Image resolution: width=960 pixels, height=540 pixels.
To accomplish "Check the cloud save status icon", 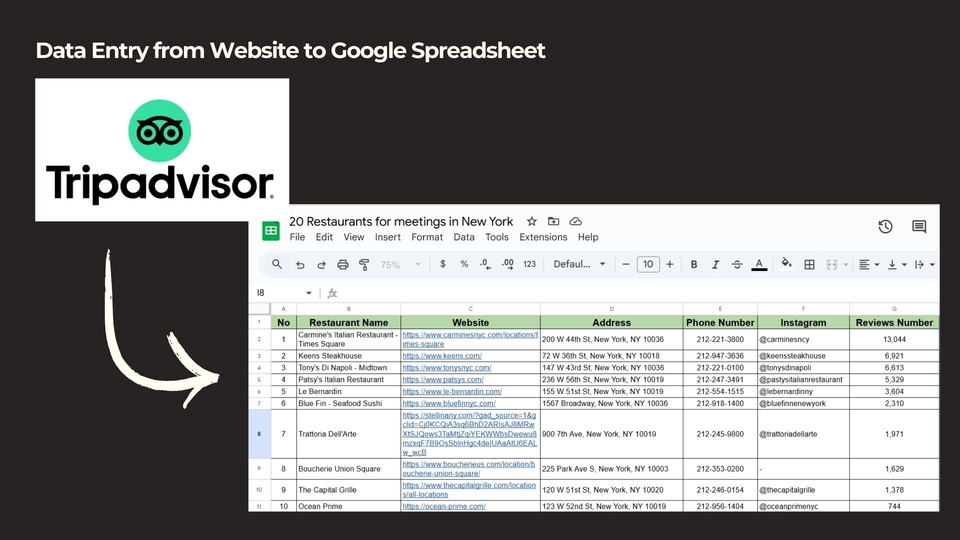I will tap(576, 221).
